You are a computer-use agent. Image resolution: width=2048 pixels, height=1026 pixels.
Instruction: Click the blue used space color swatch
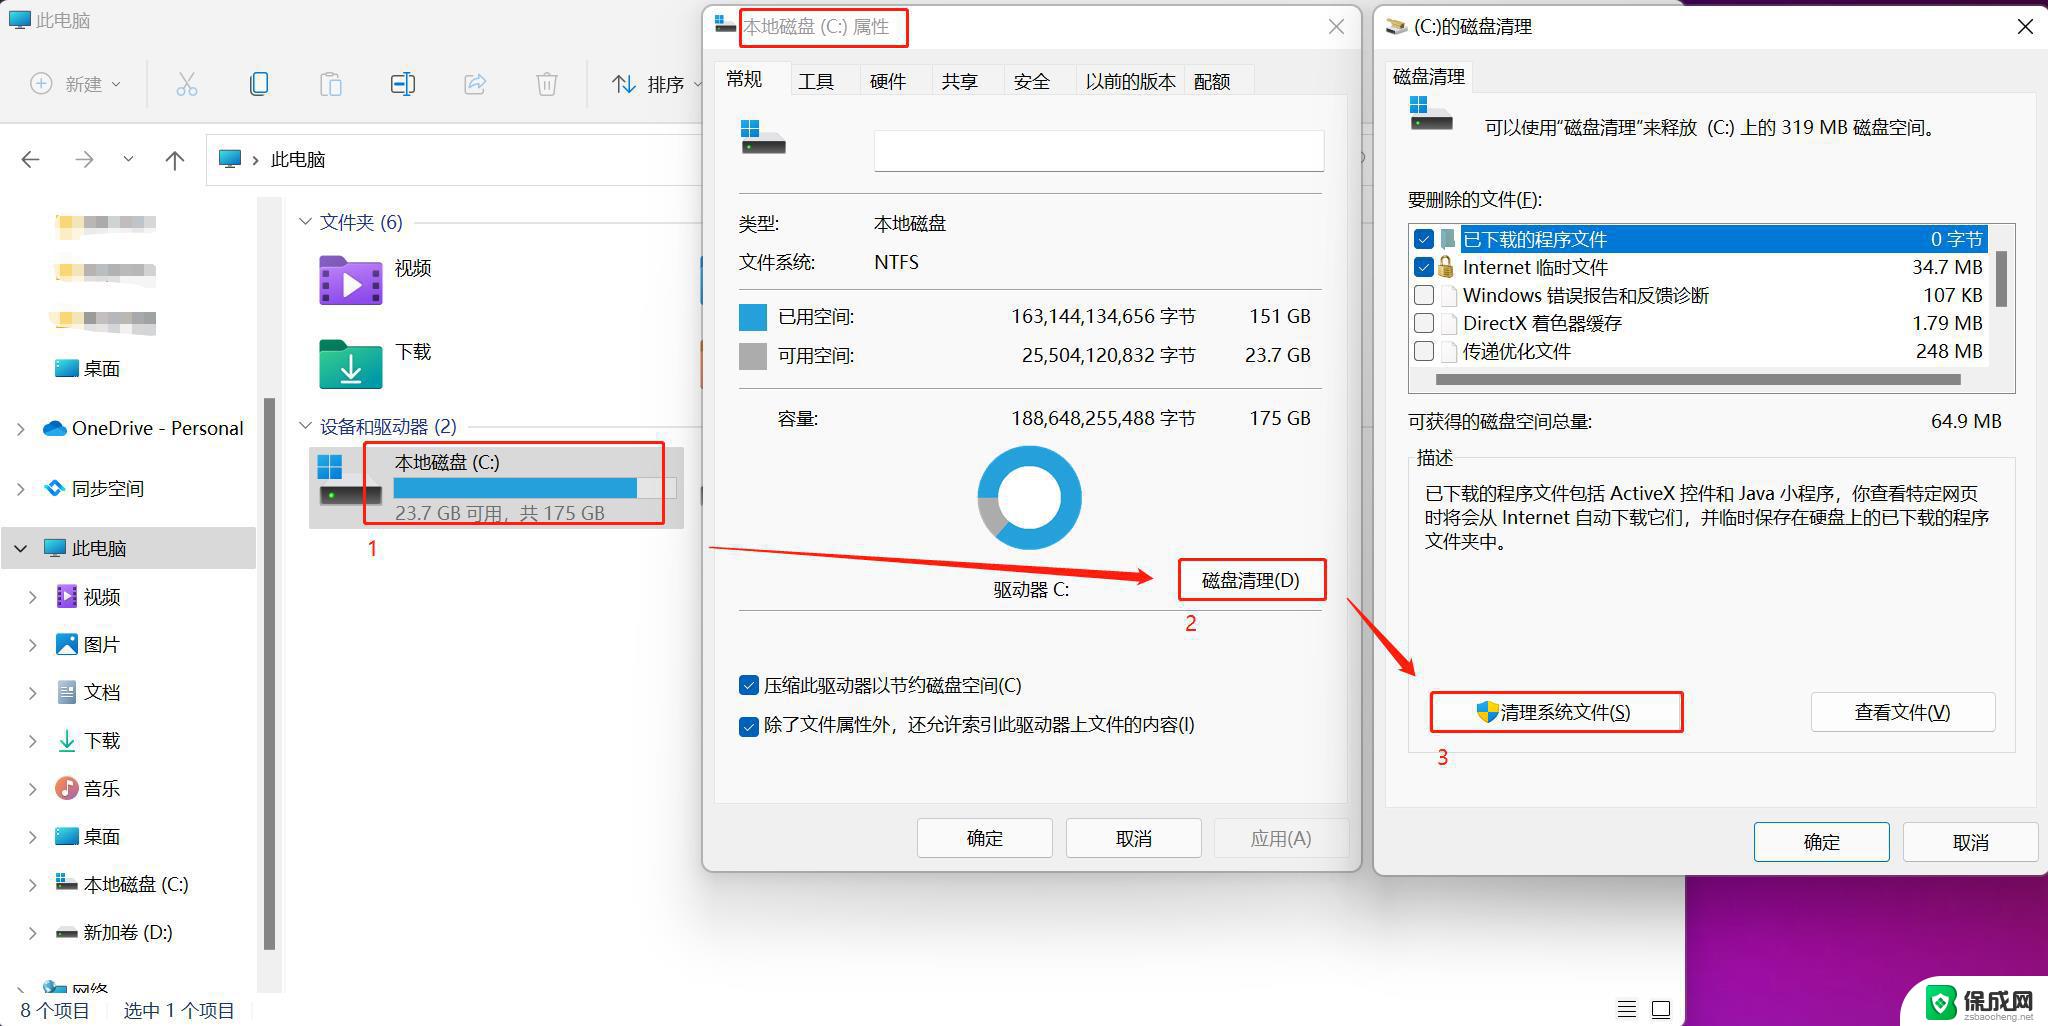click(753, 317)
